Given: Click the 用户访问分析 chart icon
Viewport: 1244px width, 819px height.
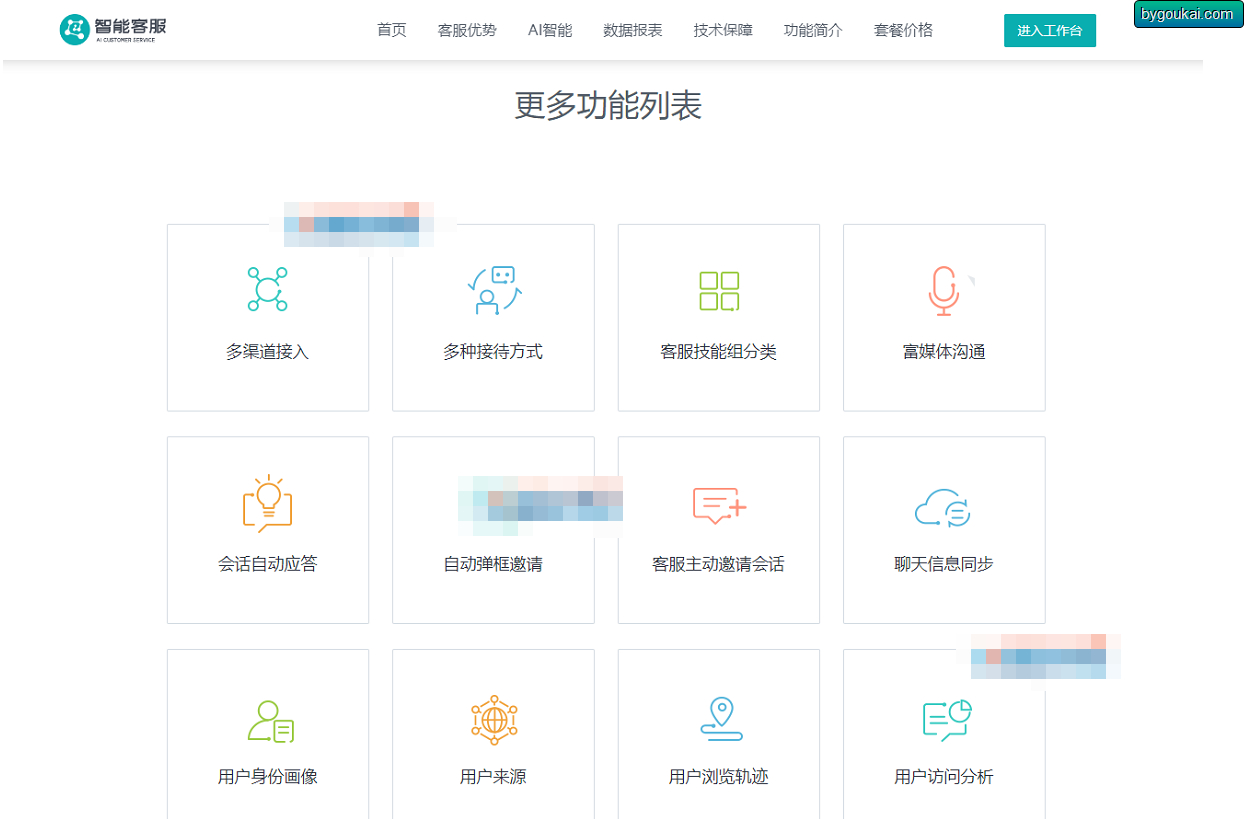Looking at the screenshot, I should pyautogui.click(x=946, y=720).
